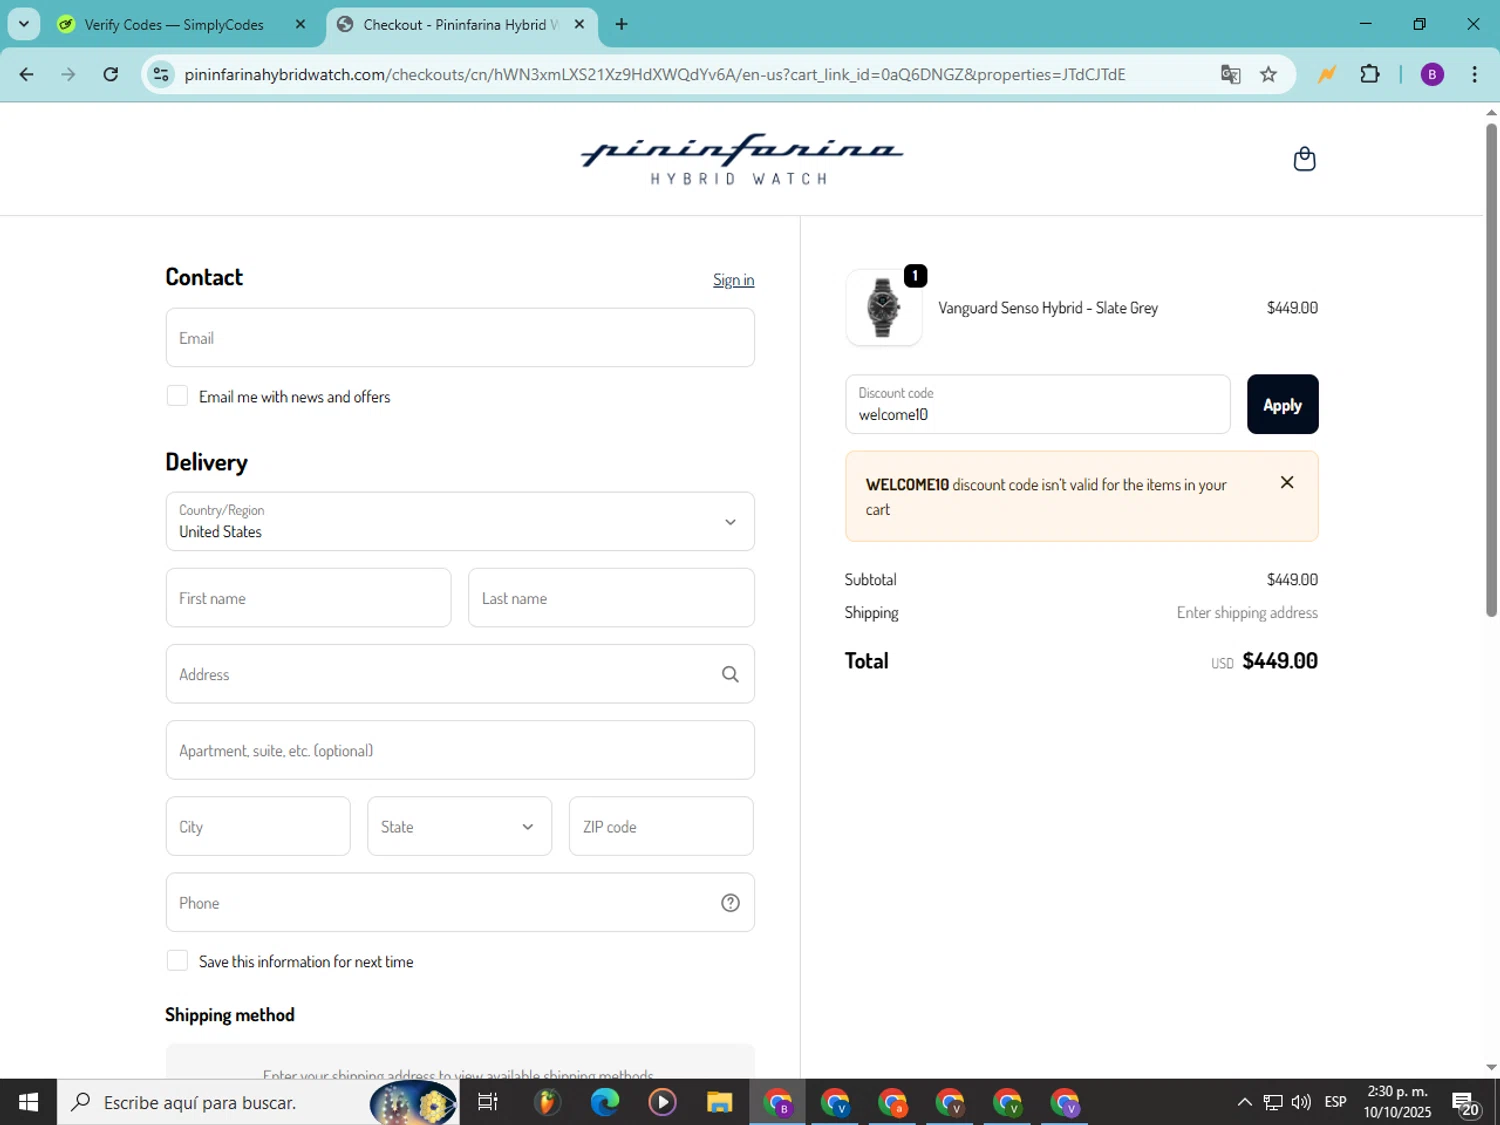Screen dimensions: 1500x1125
Task: Click the ZIP code field
Action: point(661,826)
